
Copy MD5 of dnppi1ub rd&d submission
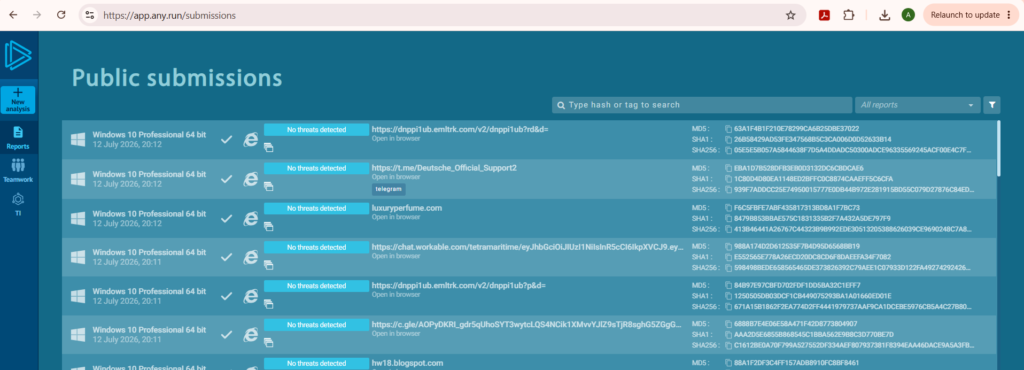pyautogui.click(x=729, y=129)
